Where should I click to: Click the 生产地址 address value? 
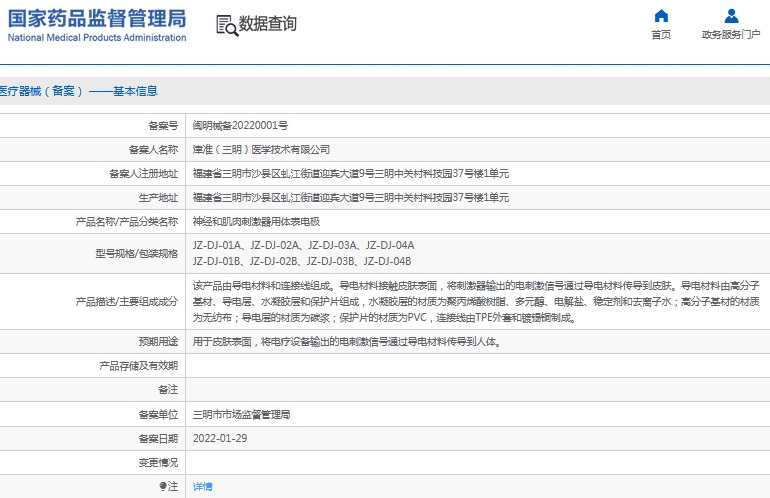coord(351,198)
